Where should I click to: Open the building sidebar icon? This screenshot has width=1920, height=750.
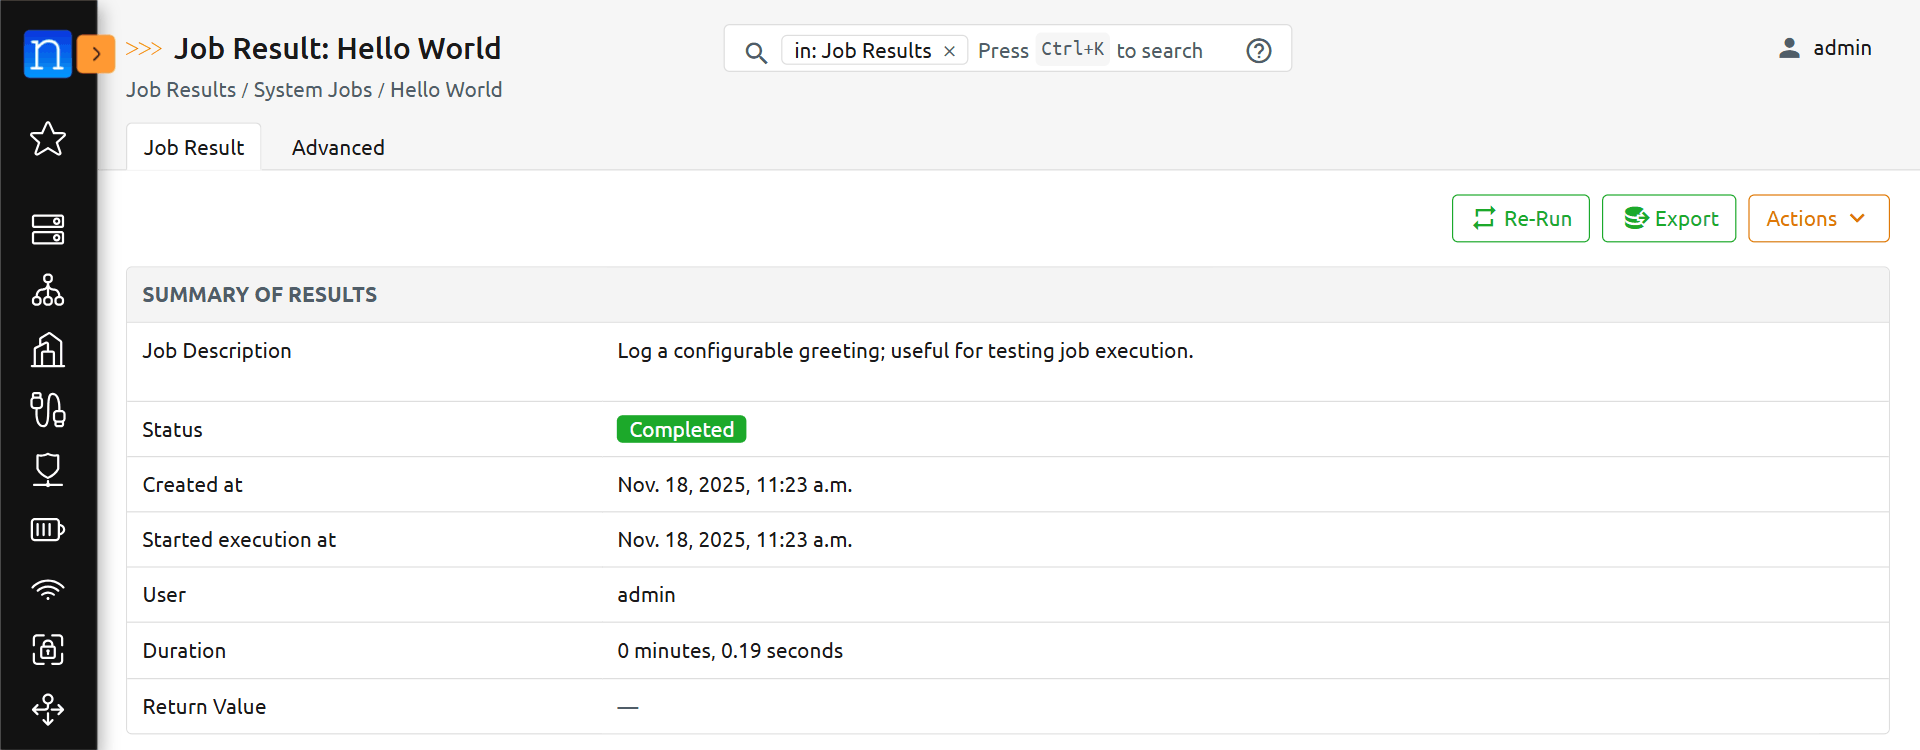(x=47, y=350)
